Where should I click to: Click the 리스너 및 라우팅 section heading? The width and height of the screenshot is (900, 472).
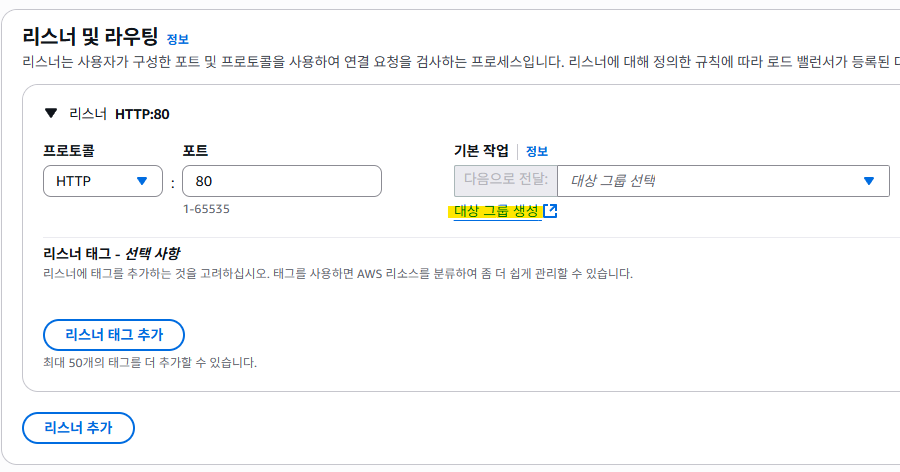(x=90, y=37)
